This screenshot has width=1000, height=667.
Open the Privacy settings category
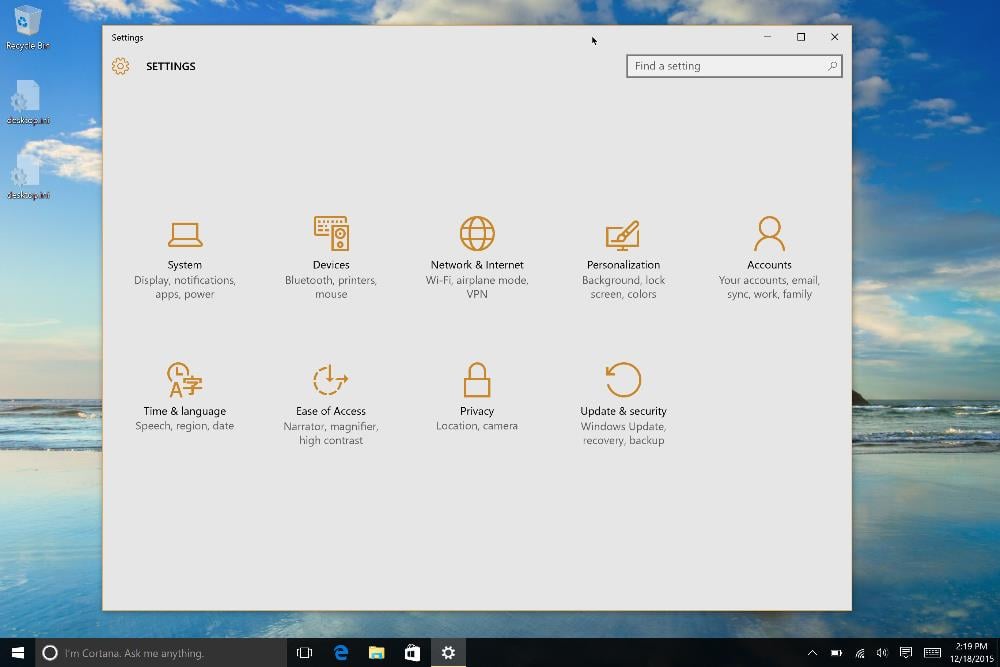(x=477, y=398)
